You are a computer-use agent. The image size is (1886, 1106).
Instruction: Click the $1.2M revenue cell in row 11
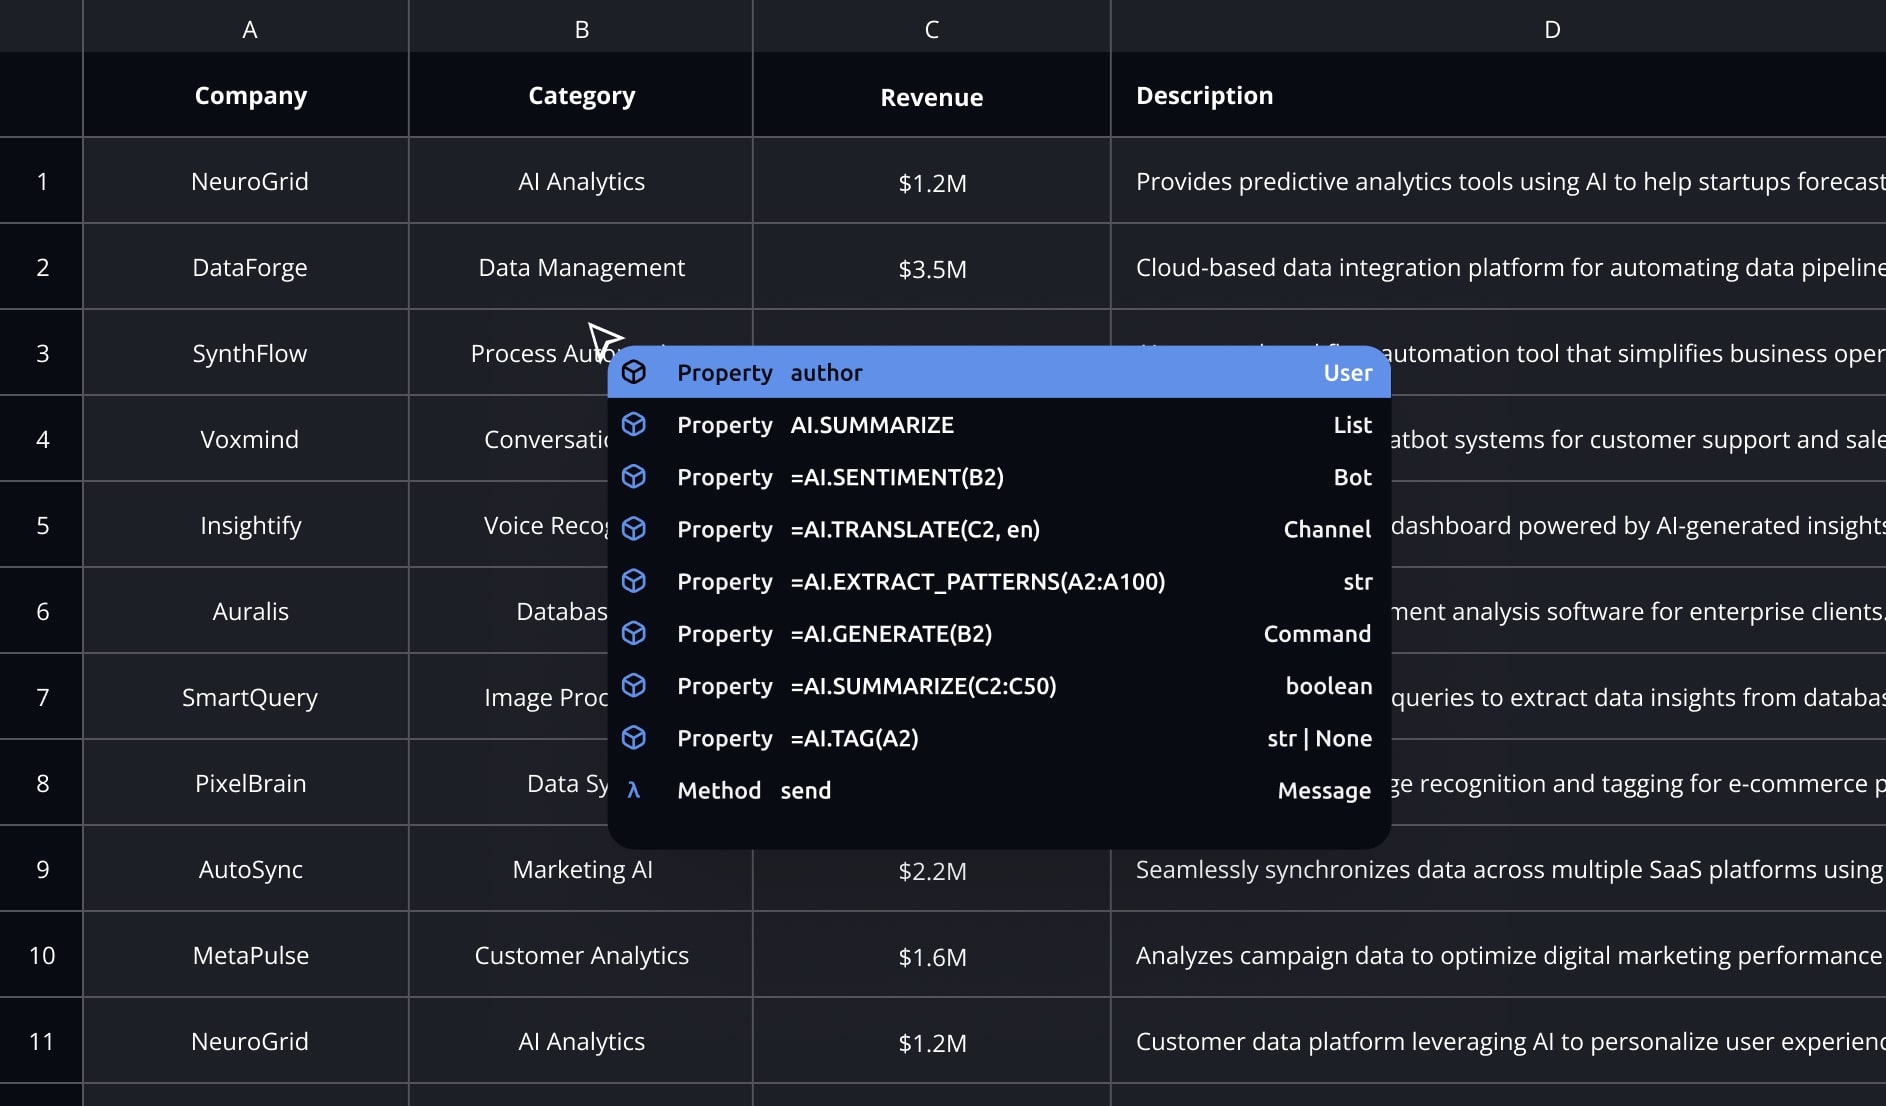(932, 1041)
